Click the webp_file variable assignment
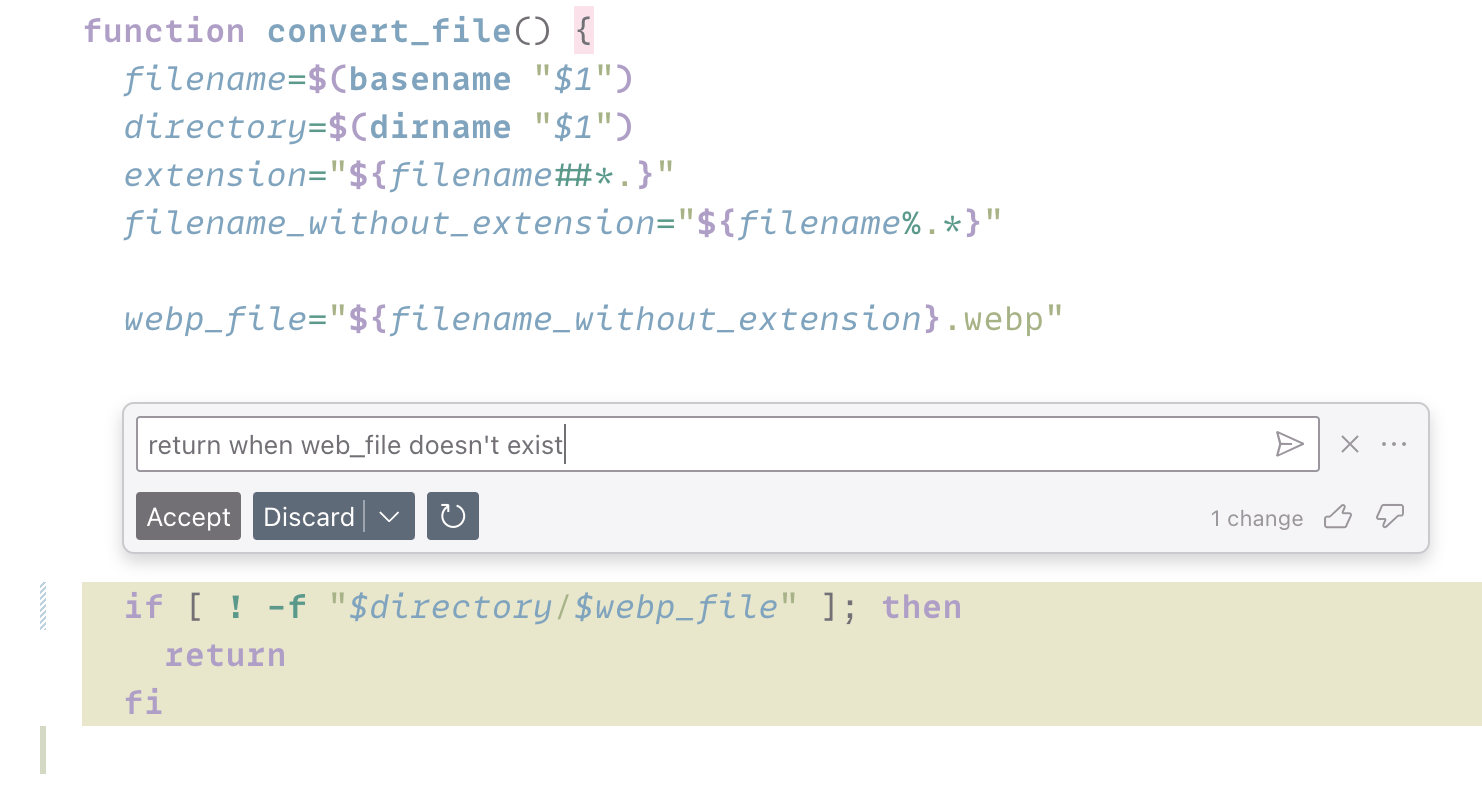Image resolution: width=1482 pixels, height=794 pixels. (x=214, y=319)
